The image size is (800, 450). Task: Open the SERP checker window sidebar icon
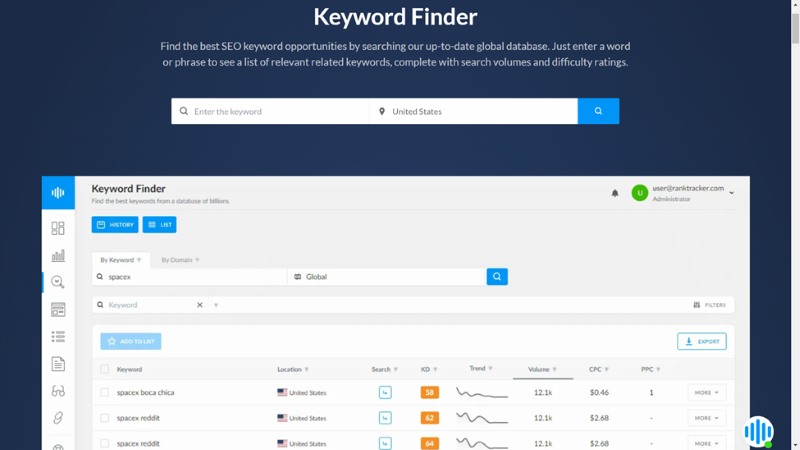(58, 309)
